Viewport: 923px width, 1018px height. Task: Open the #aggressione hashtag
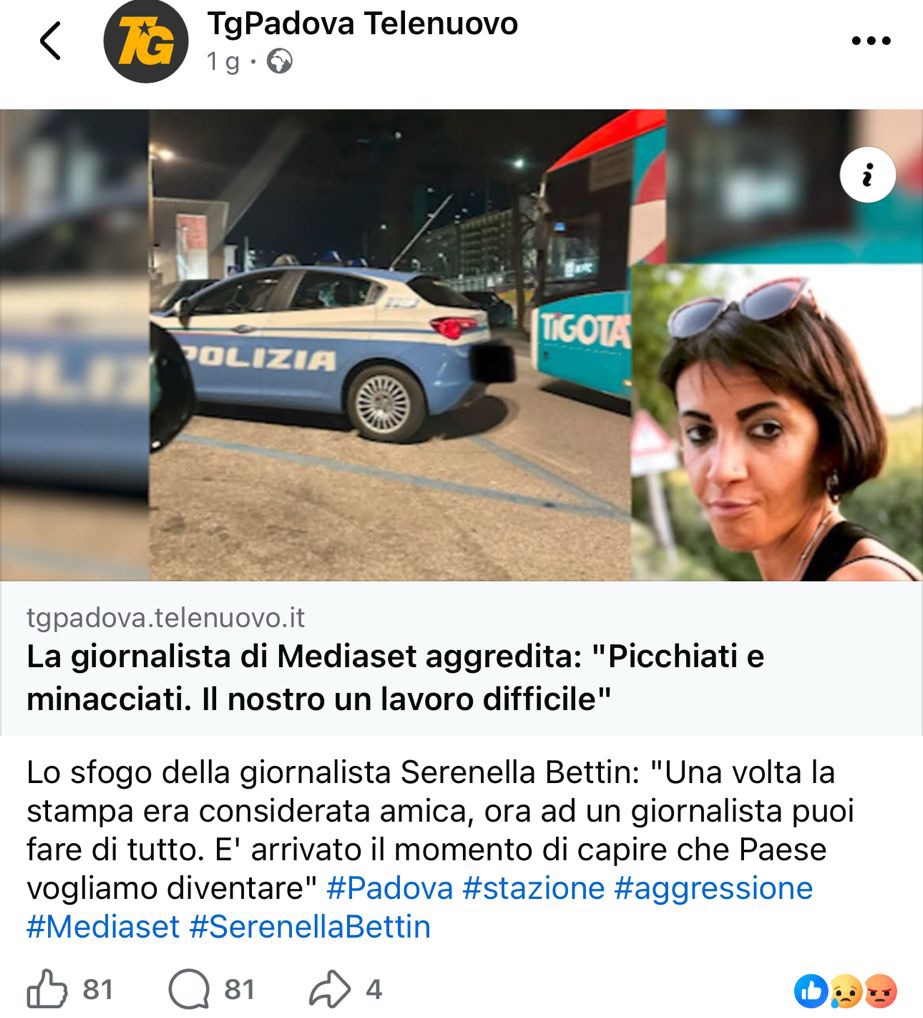pyautogui.click(x=713, y=888)
